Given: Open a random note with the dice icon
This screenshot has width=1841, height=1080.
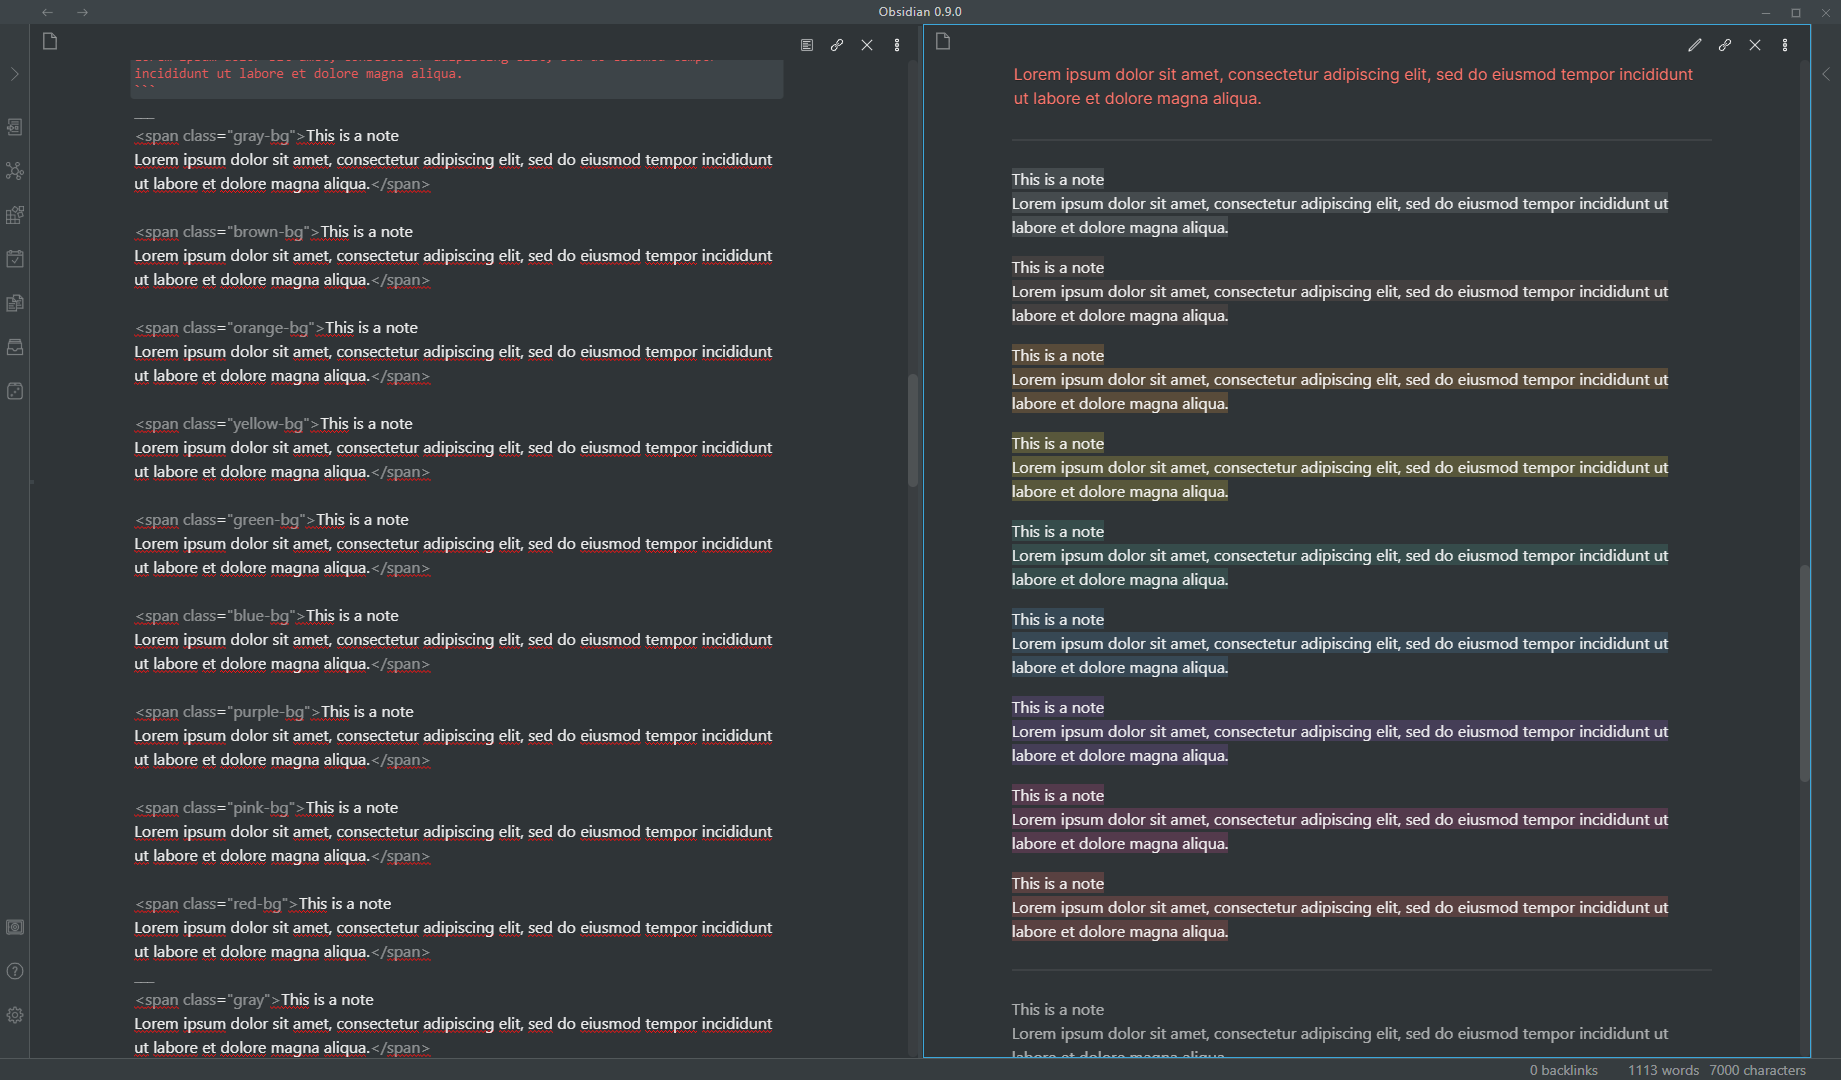Looking at the screenshot, I should tap(15, 391).
